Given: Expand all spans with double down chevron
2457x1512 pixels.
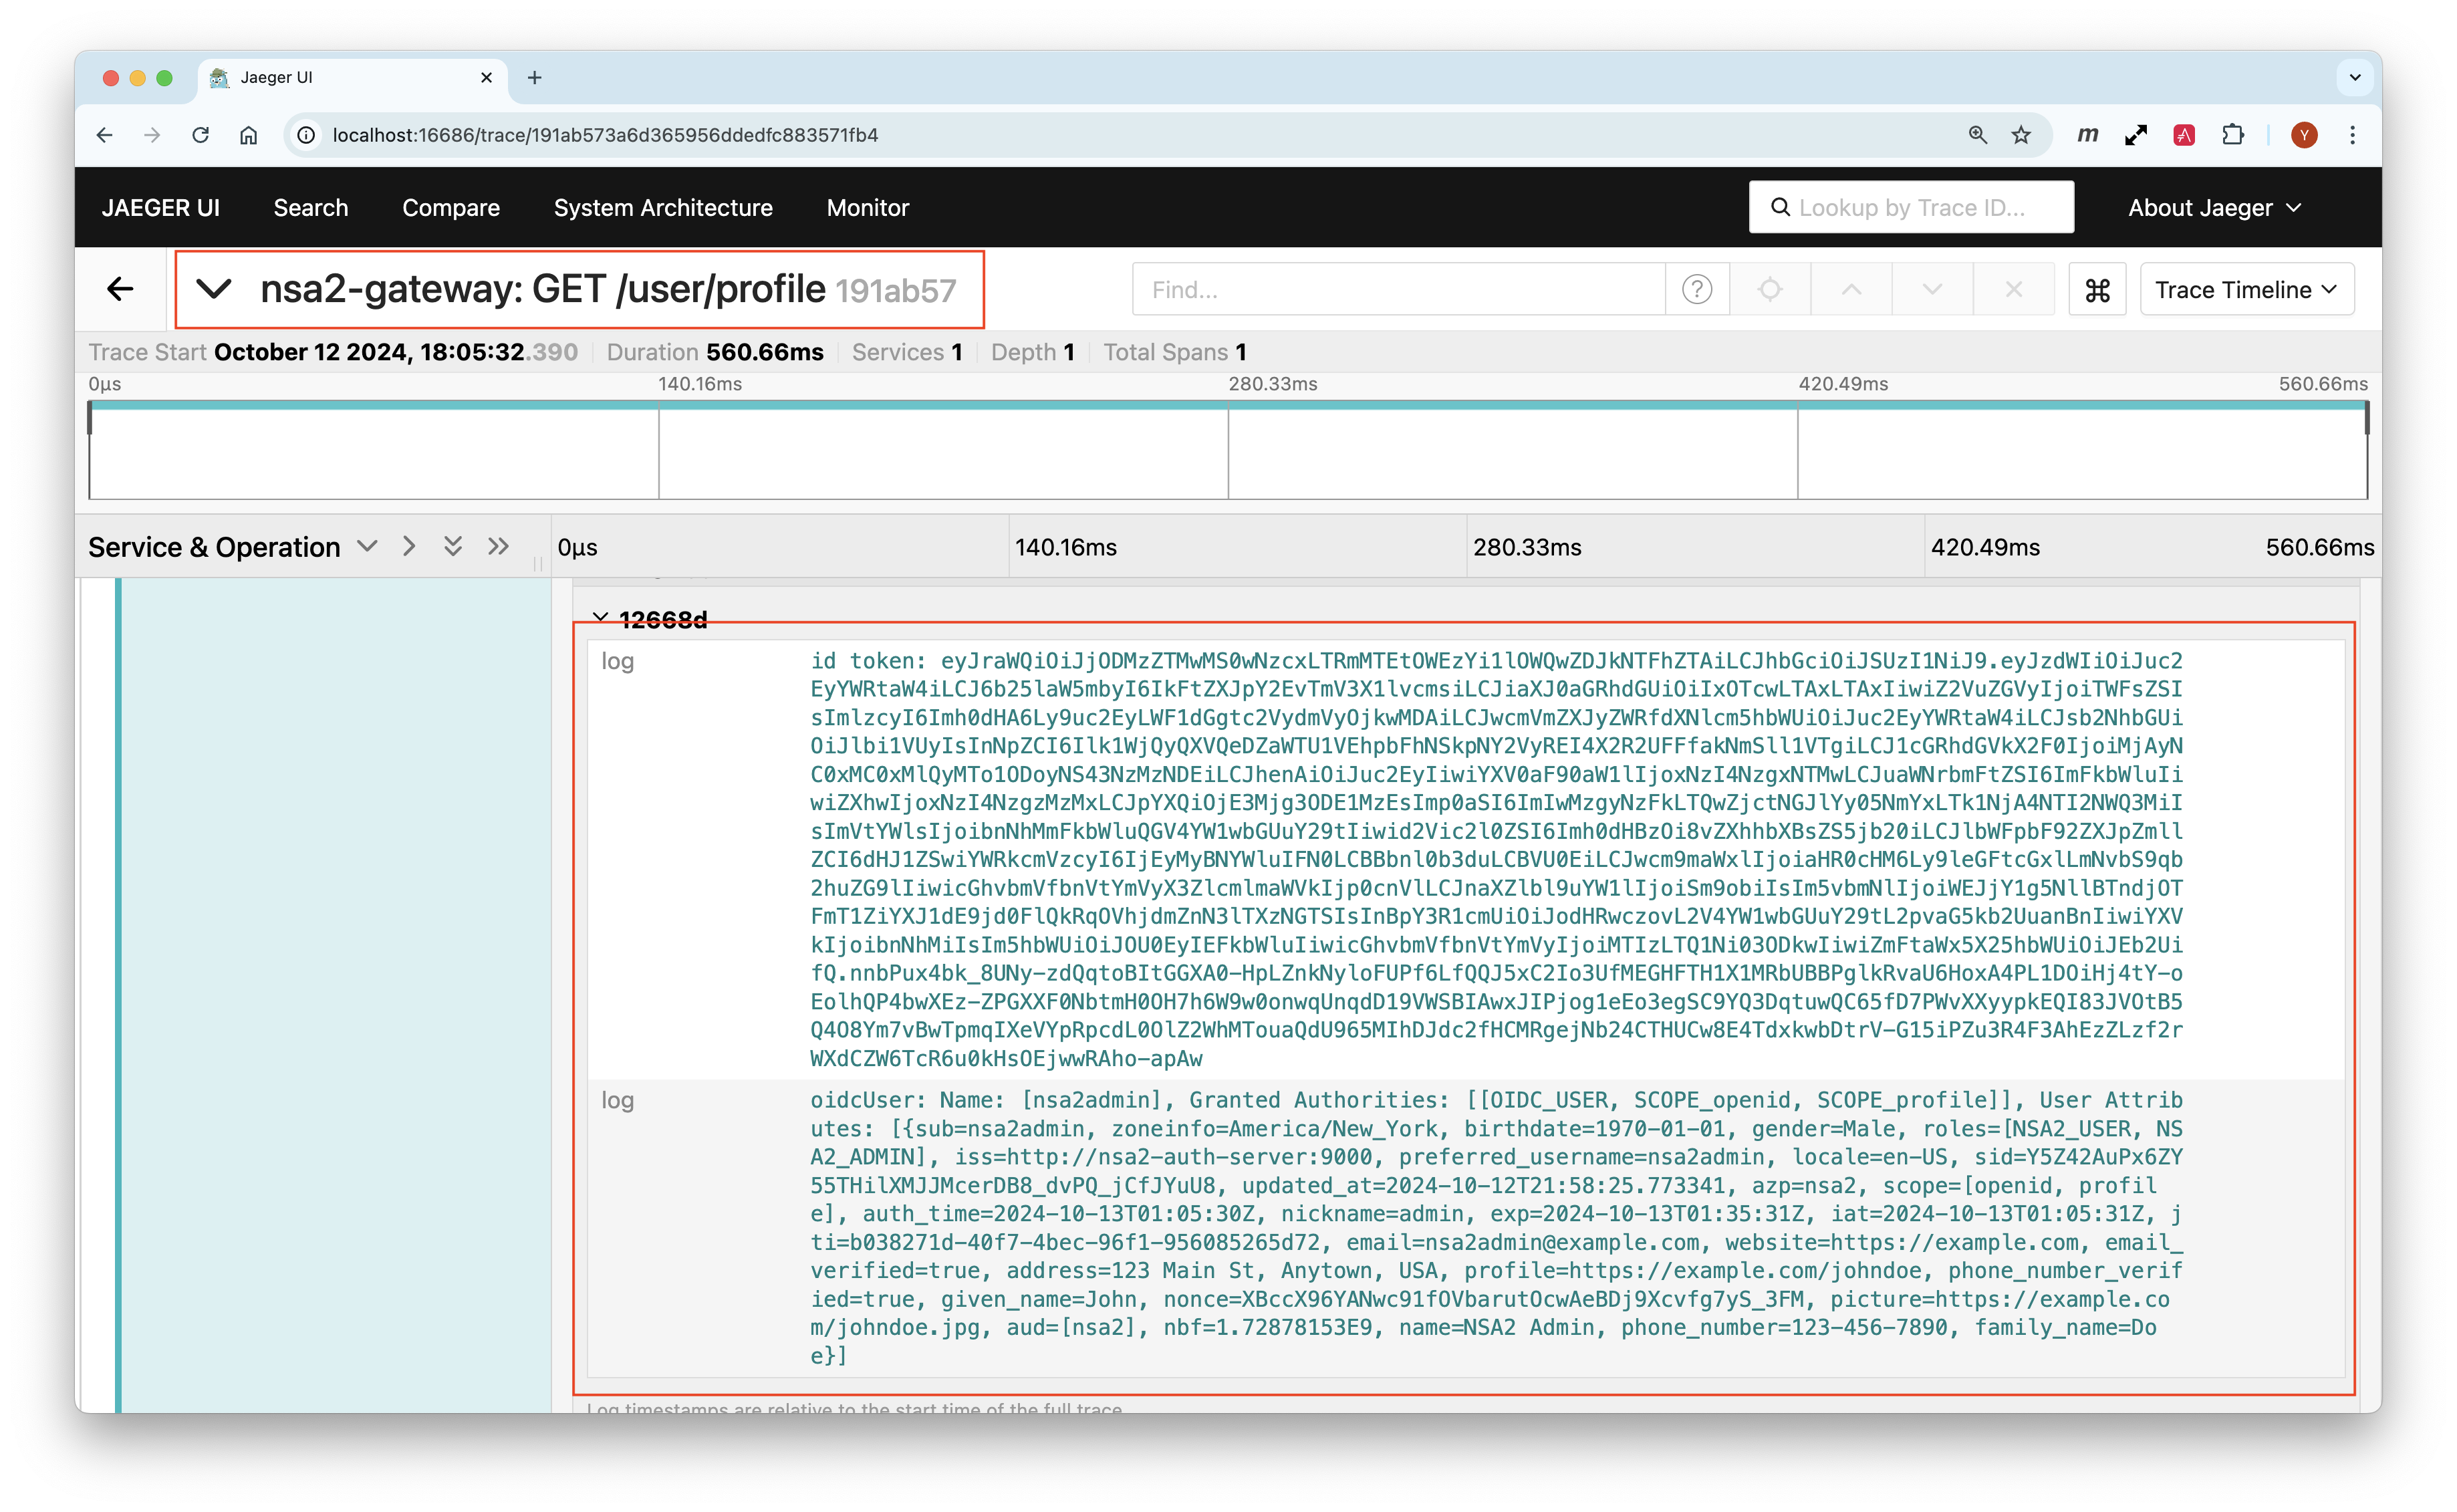Looking at the screenshot, I should click(453, 546).
